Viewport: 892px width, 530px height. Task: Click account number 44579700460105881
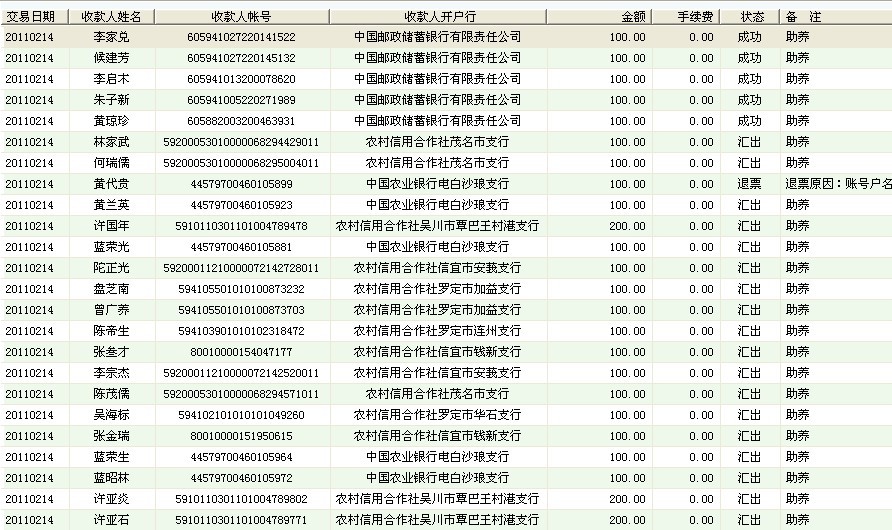coord(241,247)
